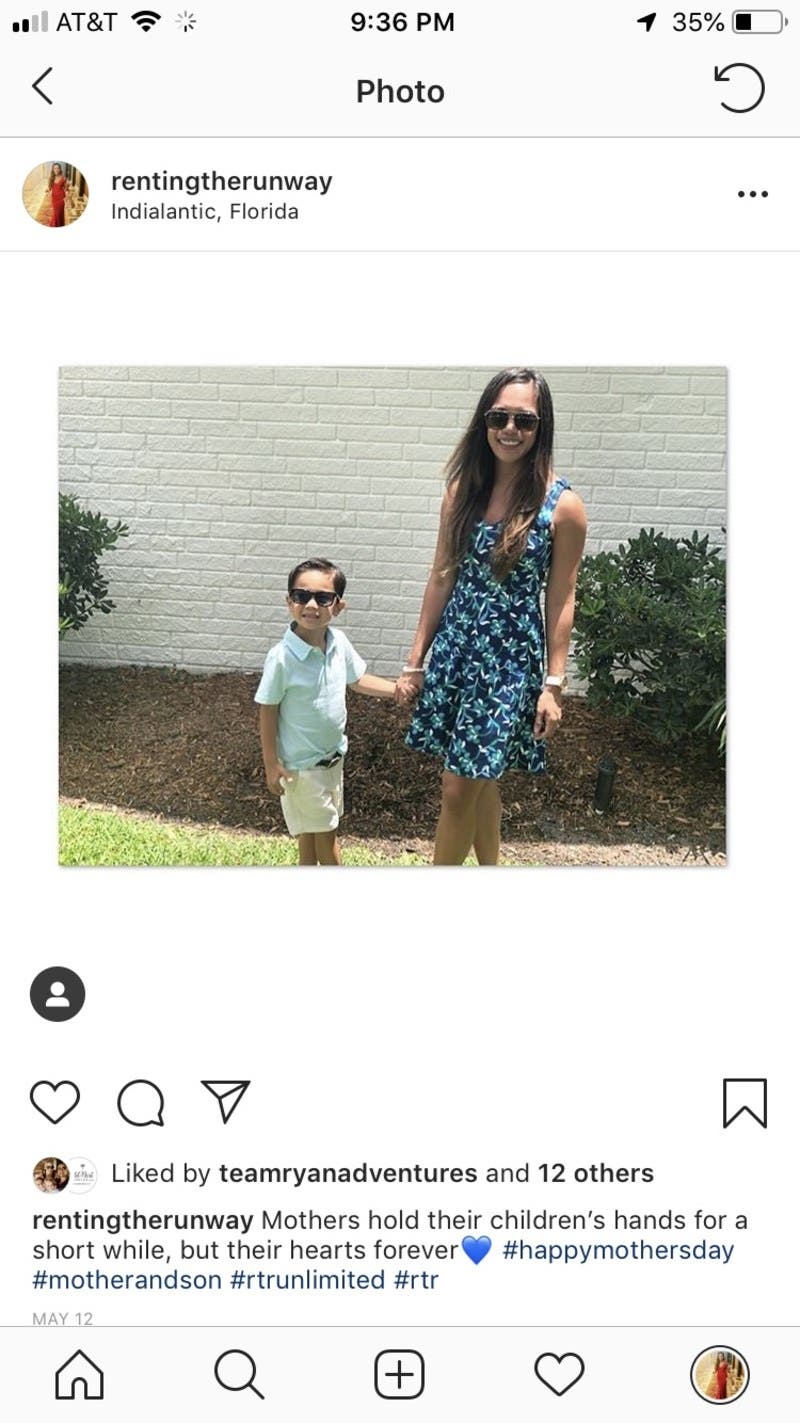Open the three-dot options menu

[752, 194]
